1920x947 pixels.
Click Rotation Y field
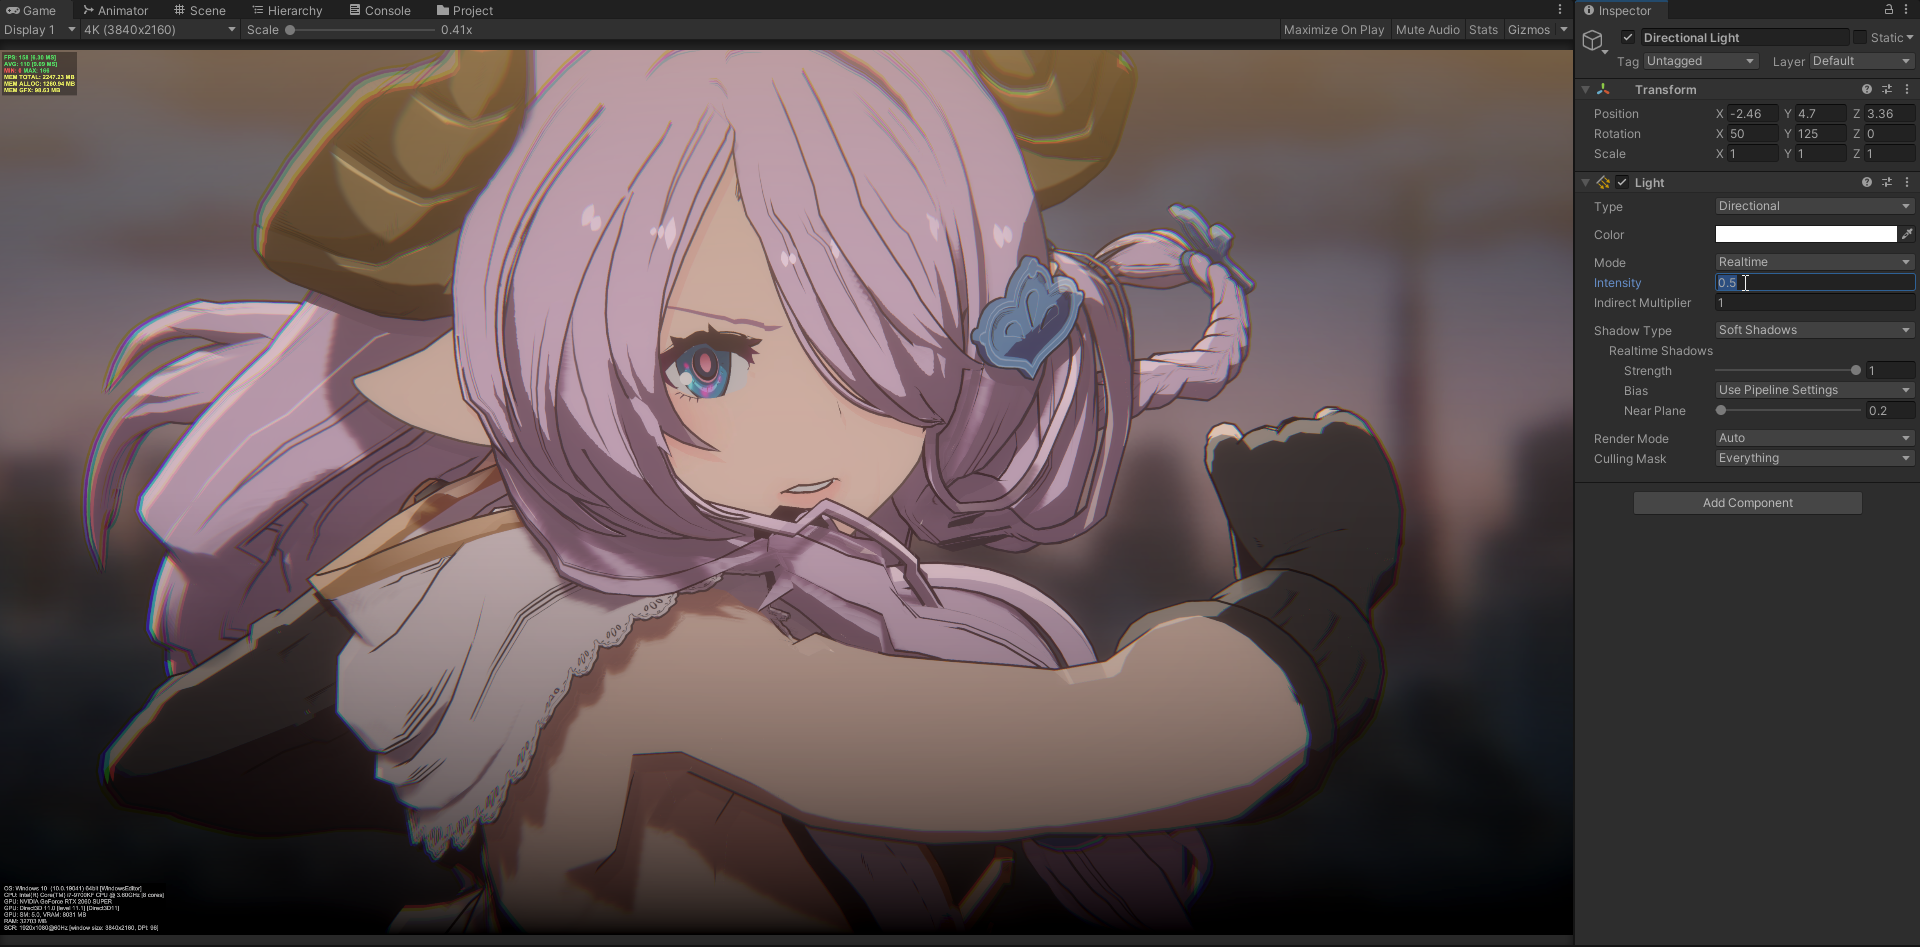tap(1820, 134)
